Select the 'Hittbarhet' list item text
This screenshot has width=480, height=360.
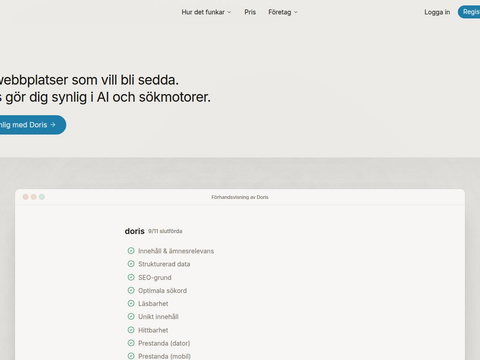[x=153, y=330]
